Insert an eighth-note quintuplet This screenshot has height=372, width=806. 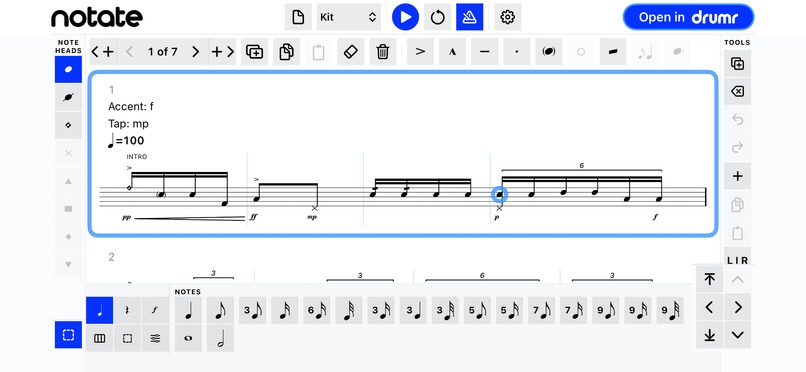tap(477, 310)
